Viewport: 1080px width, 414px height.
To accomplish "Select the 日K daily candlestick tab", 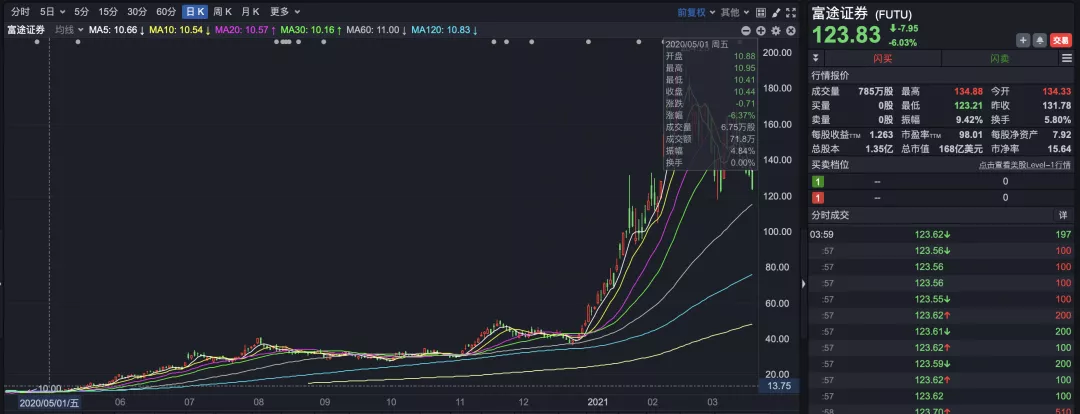I will (195, 12).
